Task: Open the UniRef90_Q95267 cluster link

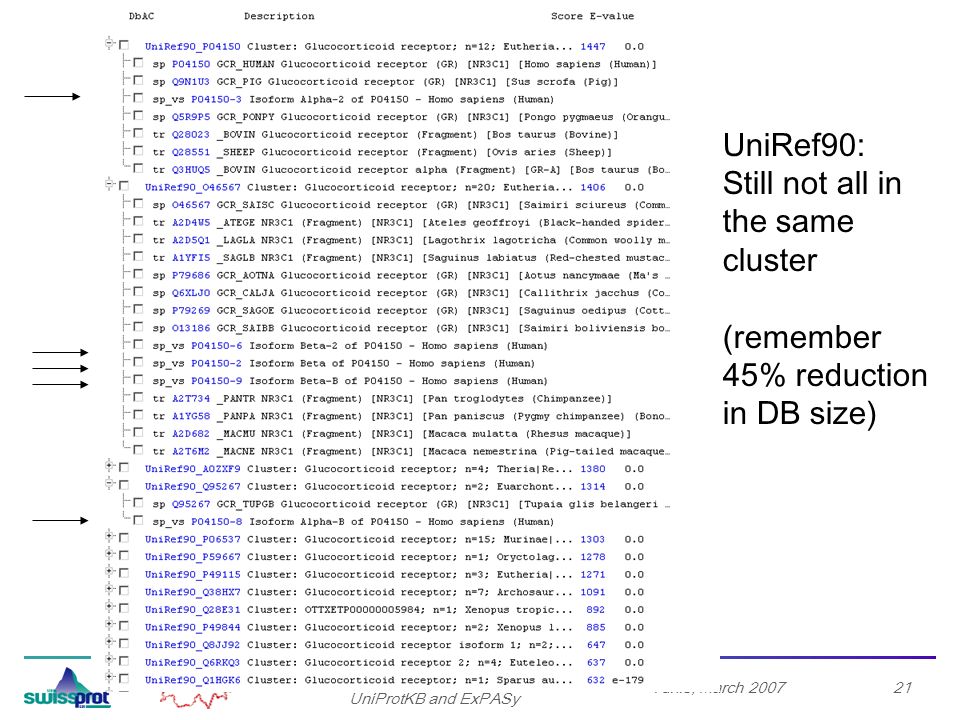Action: [x=192, y=487]
